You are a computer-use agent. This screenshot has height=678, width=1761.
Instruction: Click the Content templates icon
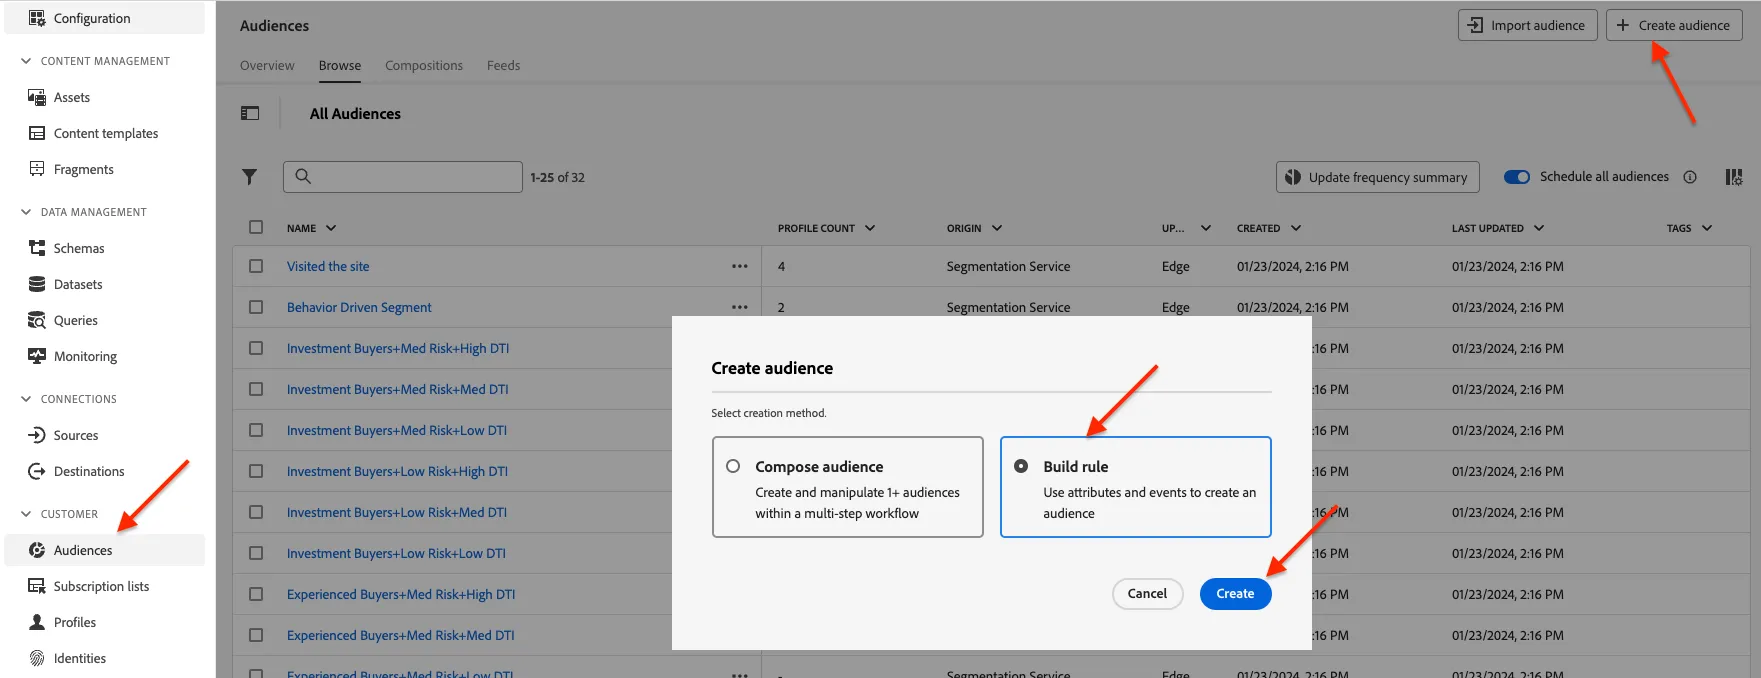coord(37,133)
